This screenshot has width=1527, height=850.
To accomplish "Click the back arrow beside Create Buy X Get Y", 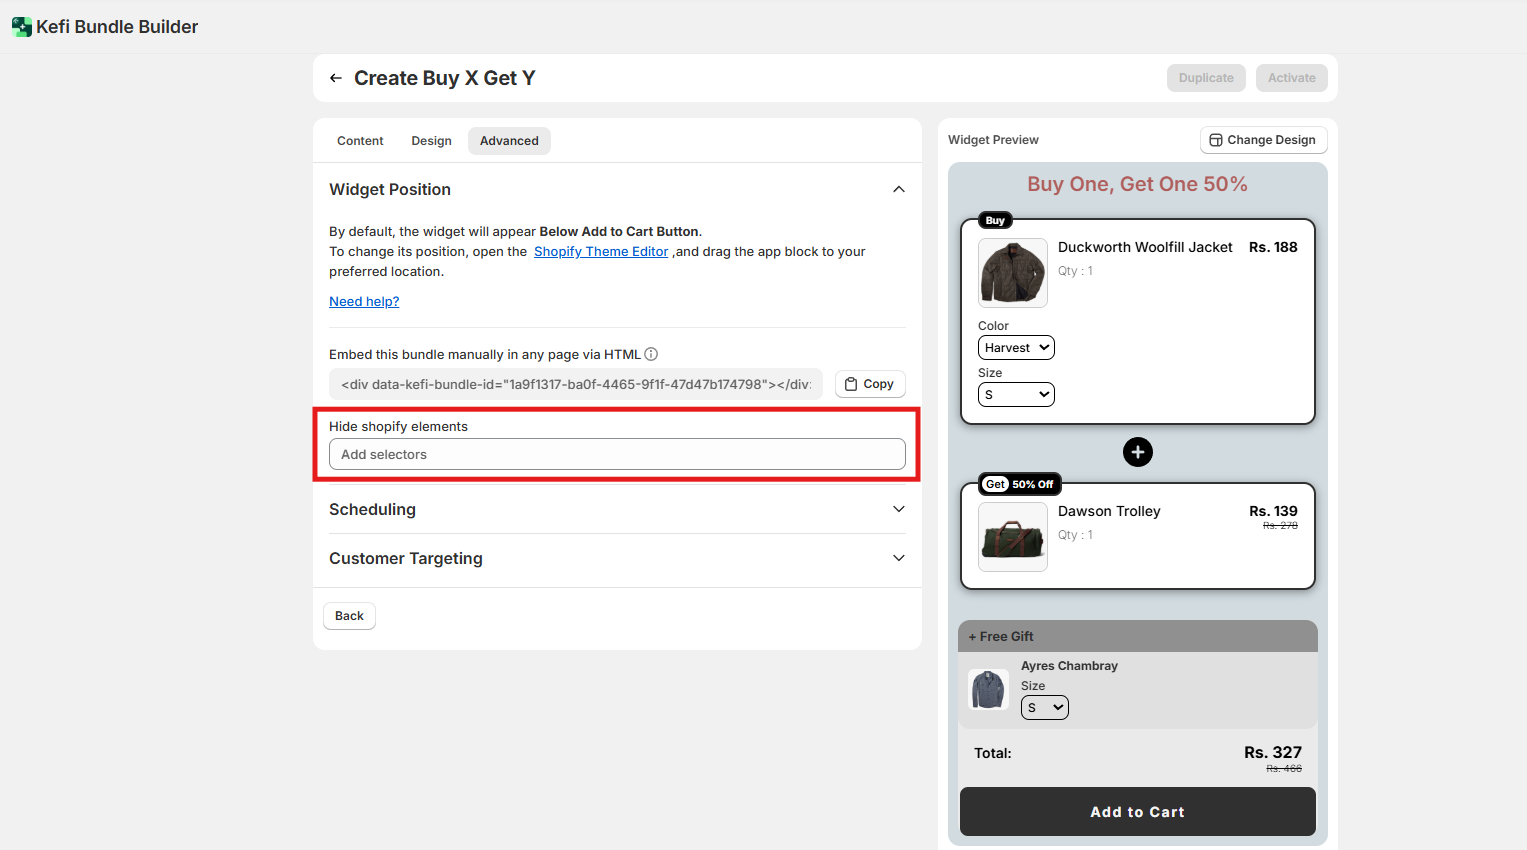I will coord(336,78).
